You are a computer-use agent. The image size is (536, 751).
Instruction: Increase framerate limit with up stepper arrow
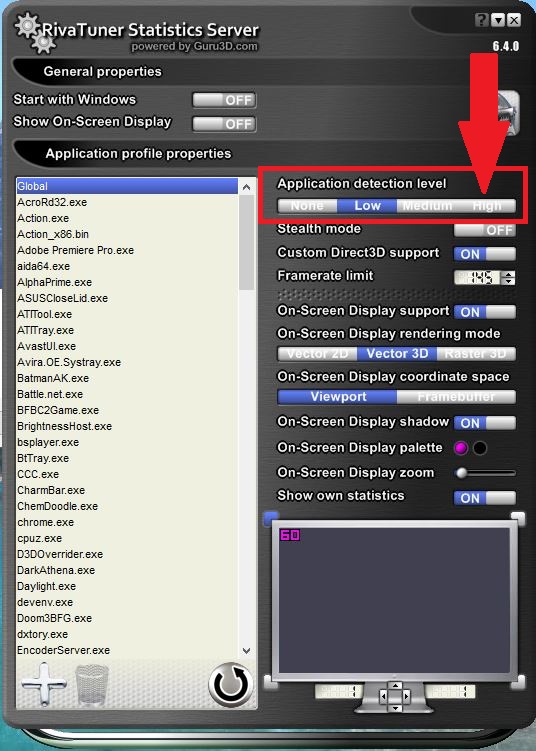point(509,274)
